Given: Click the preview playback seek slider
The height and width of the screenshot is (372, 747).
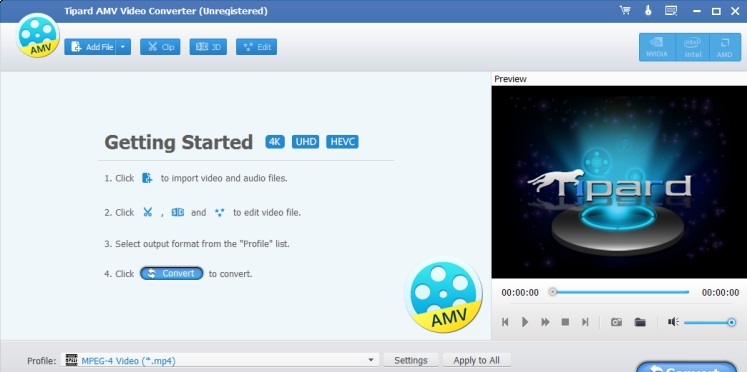Looking at the screenshot, I should pyautogui.click(x=620, y=292).
